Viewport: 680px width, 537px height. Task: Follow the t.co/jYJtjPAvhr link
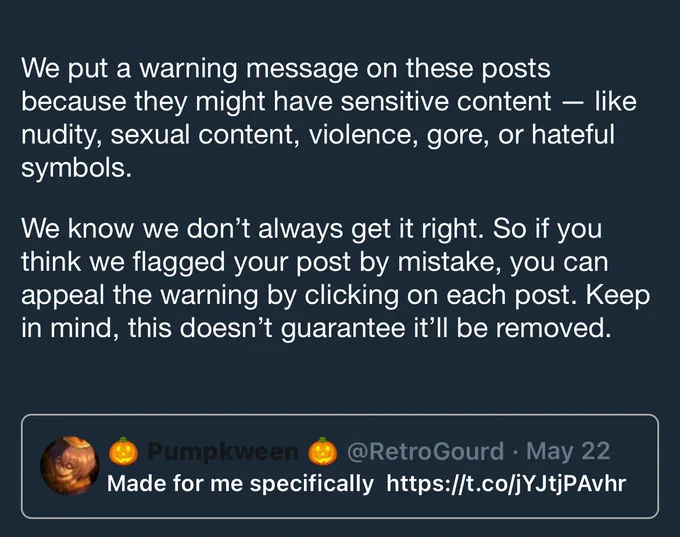point(506,483)
